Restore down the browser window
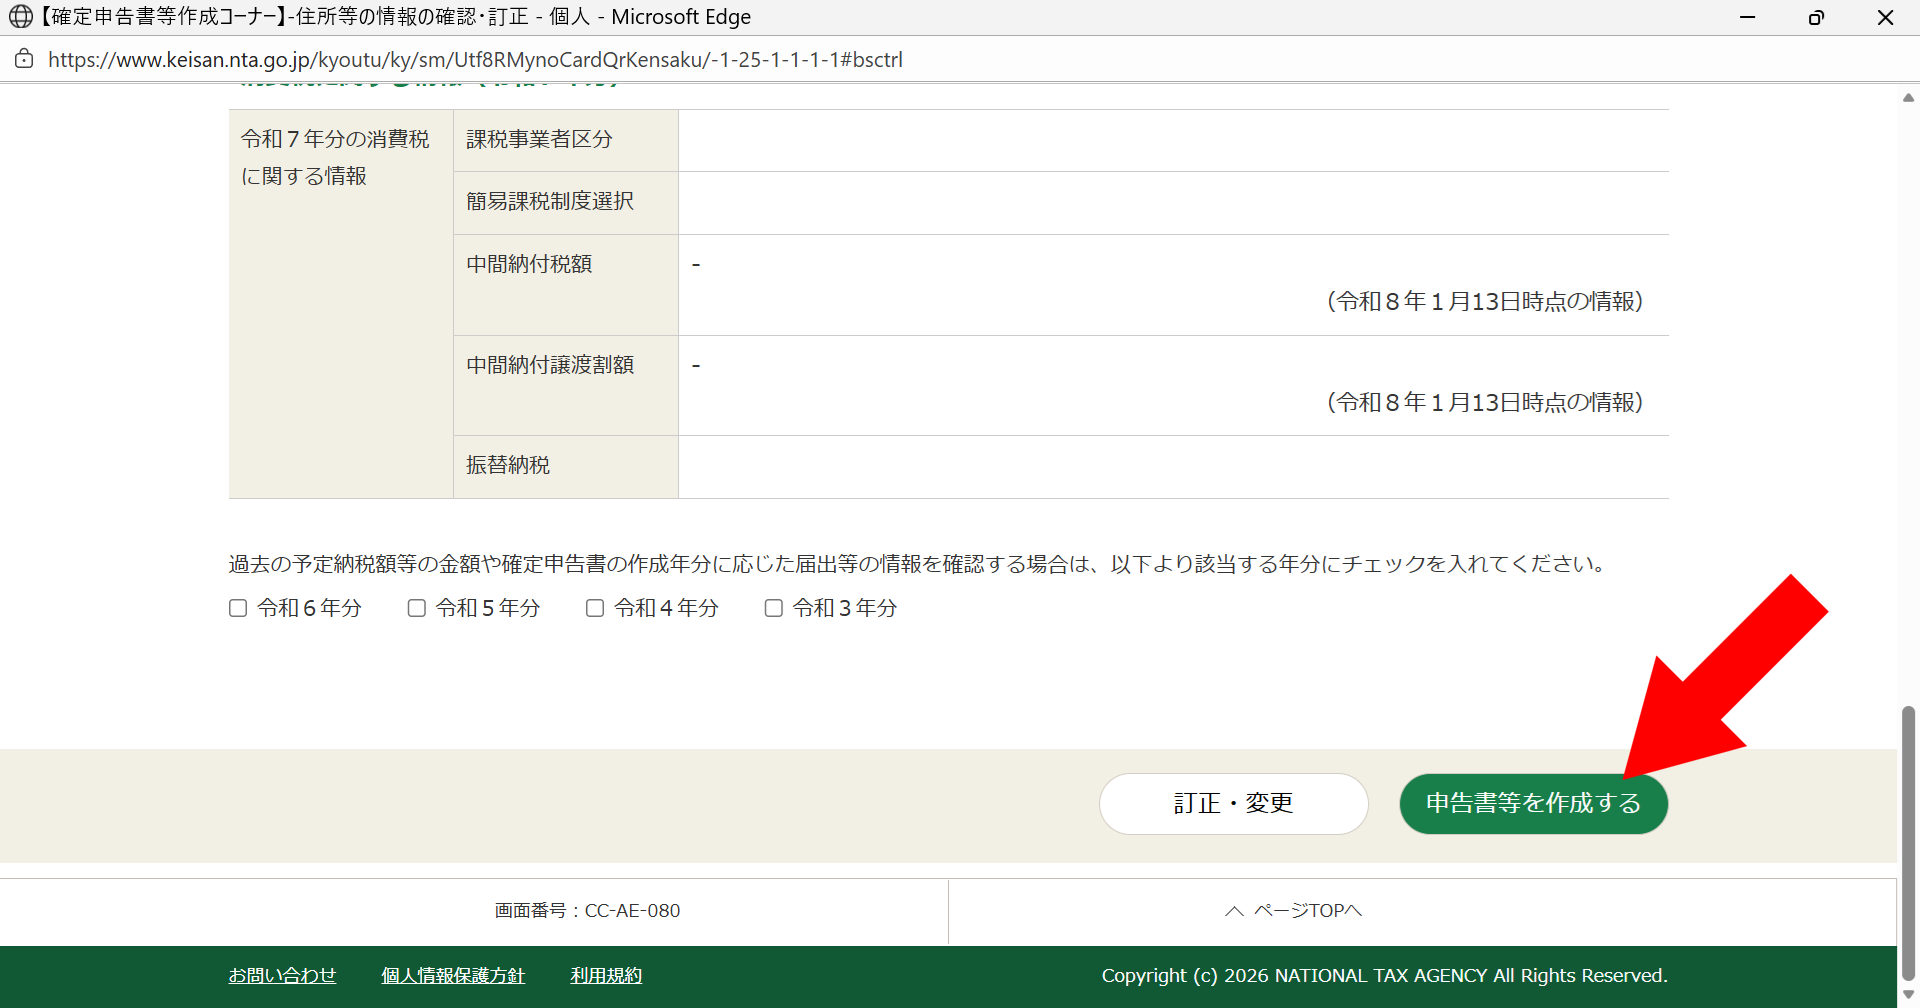 point(1816,17)
